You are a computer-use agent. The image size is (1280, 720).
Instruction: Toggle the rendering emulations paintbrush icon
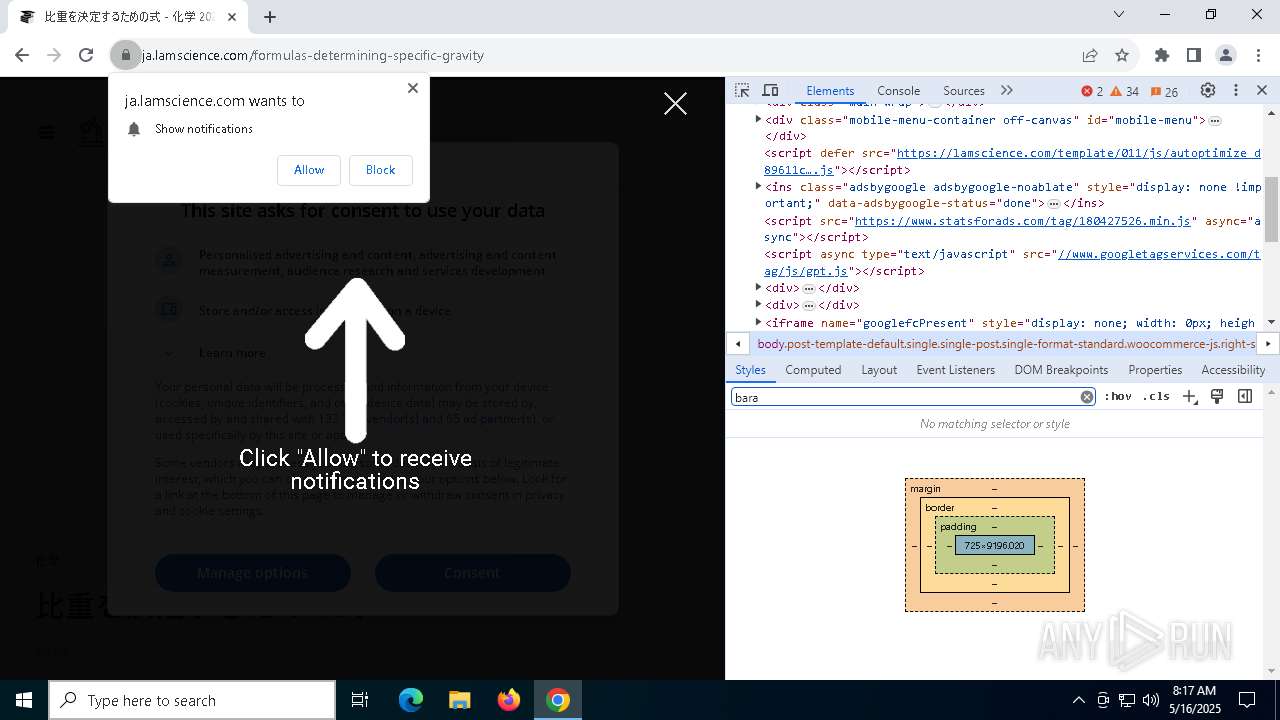tap(1217, 397)
